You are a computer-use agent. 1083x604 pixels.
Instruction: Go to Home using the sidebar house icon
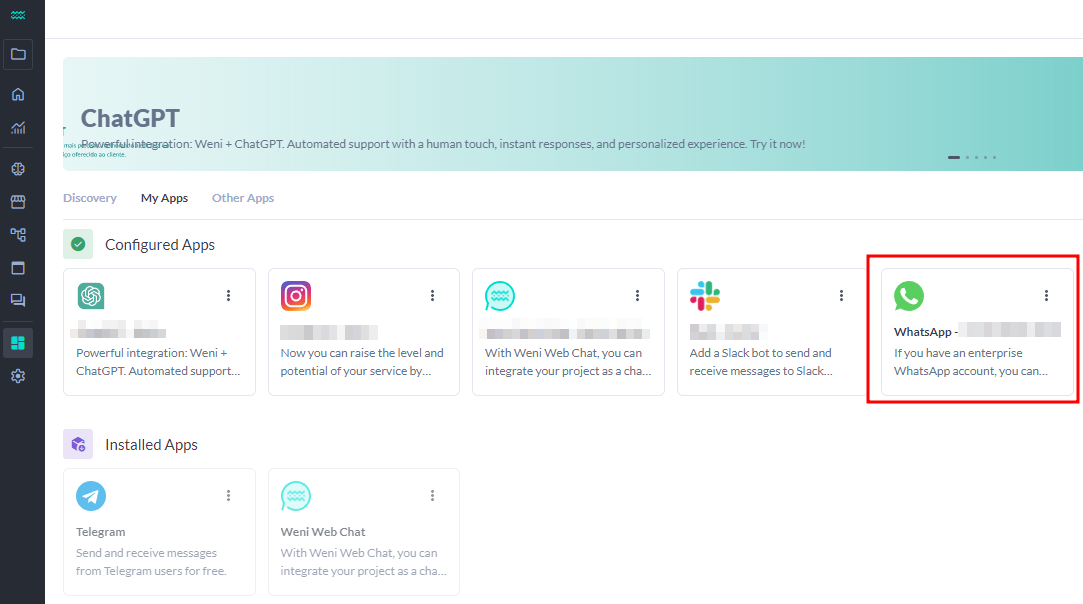pos(18,94)
